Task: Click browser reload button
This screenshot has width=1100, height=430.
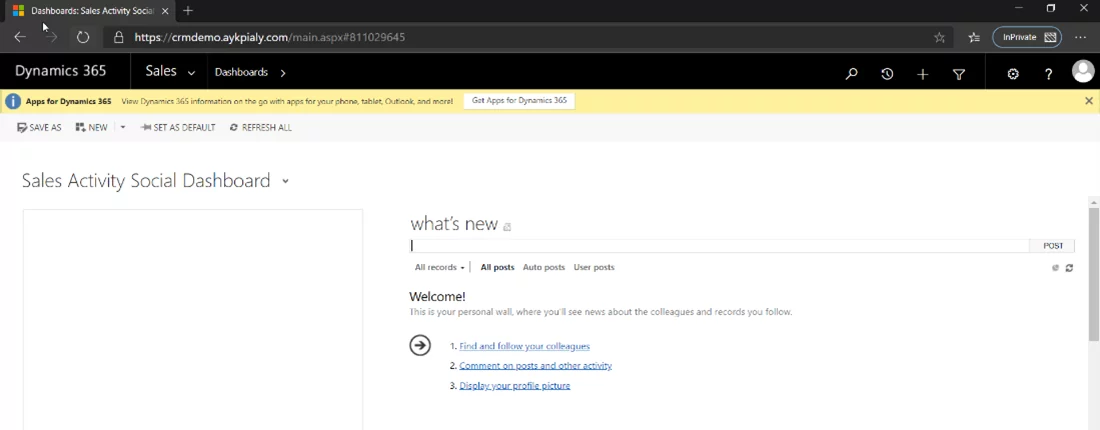Action: pyautogui.click(x=83, y=37)
